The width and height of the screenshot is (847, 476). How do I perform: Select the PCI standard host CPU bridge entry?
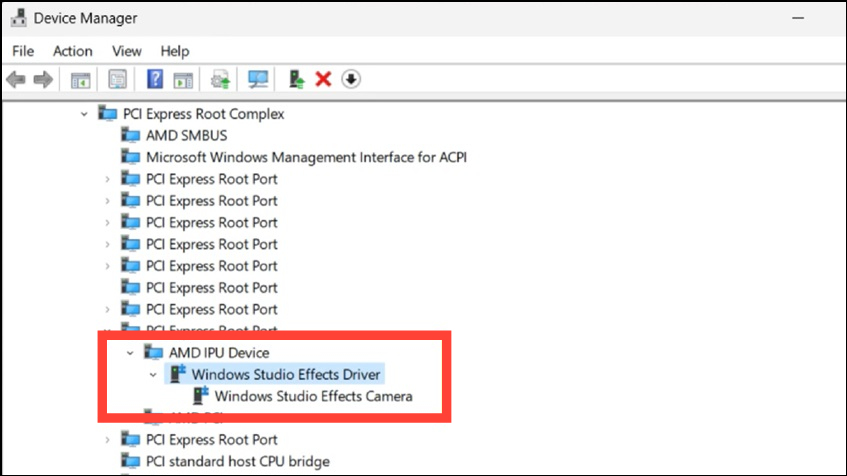(x=238, y=461)
